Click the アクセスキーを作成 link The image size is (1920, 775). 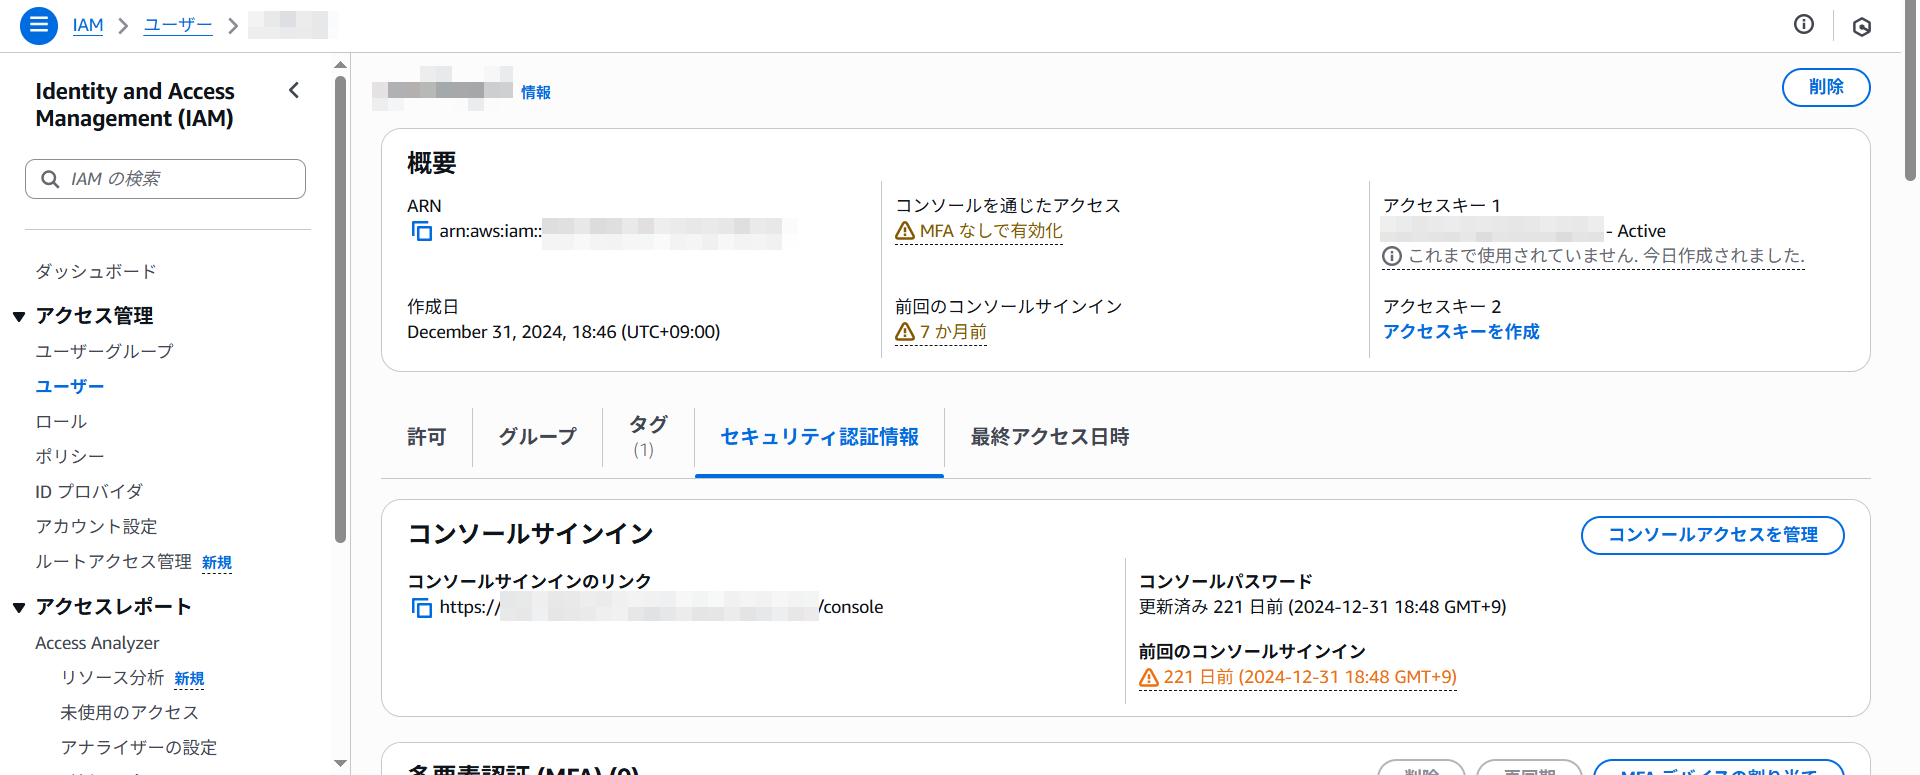(x=1460, y=332)
